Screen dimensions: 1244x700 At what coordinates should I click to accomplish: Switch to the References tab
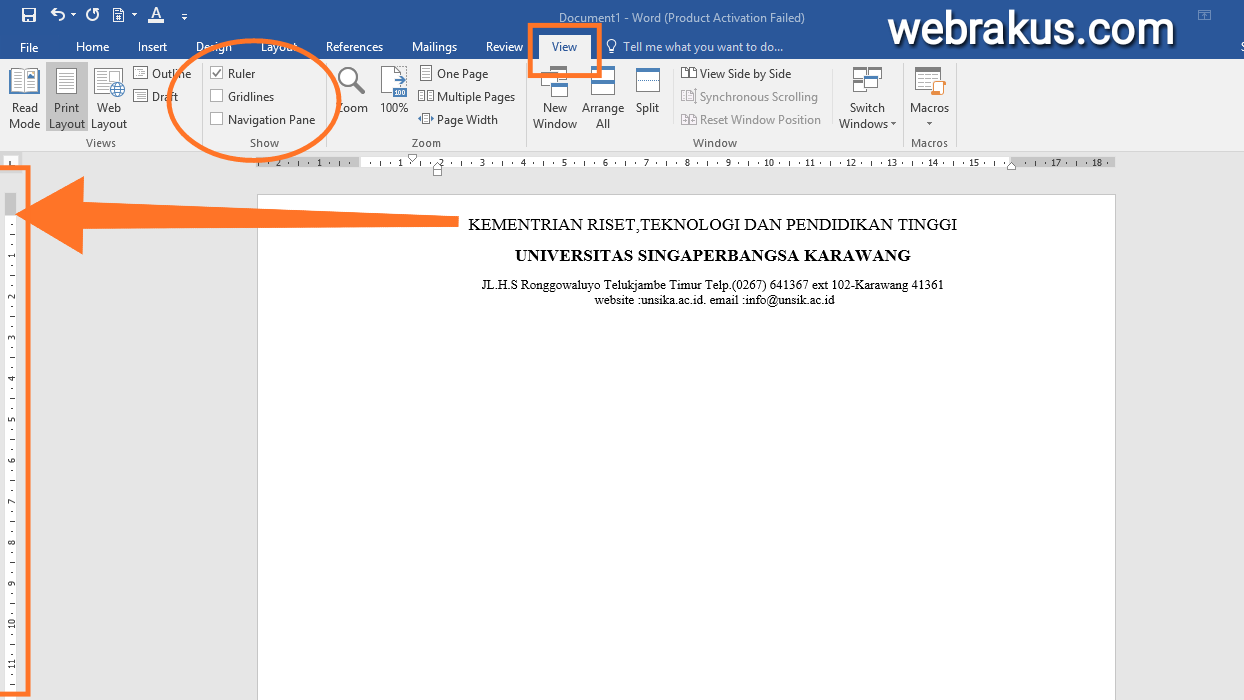354,46
